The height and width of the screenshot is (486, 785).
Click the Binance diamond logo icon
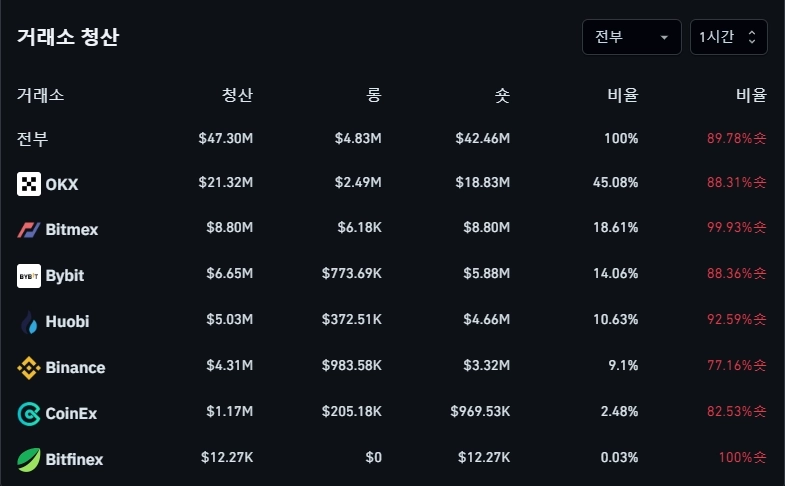pyautogui.click(x=29, y=368)
